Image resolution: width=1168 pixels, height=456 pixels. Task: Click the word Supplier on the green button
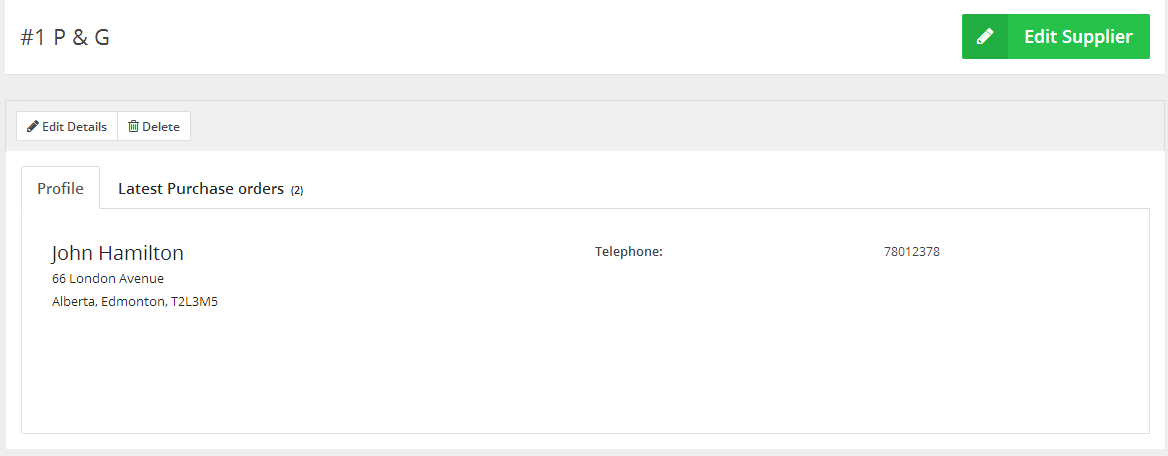point(1095,37)
